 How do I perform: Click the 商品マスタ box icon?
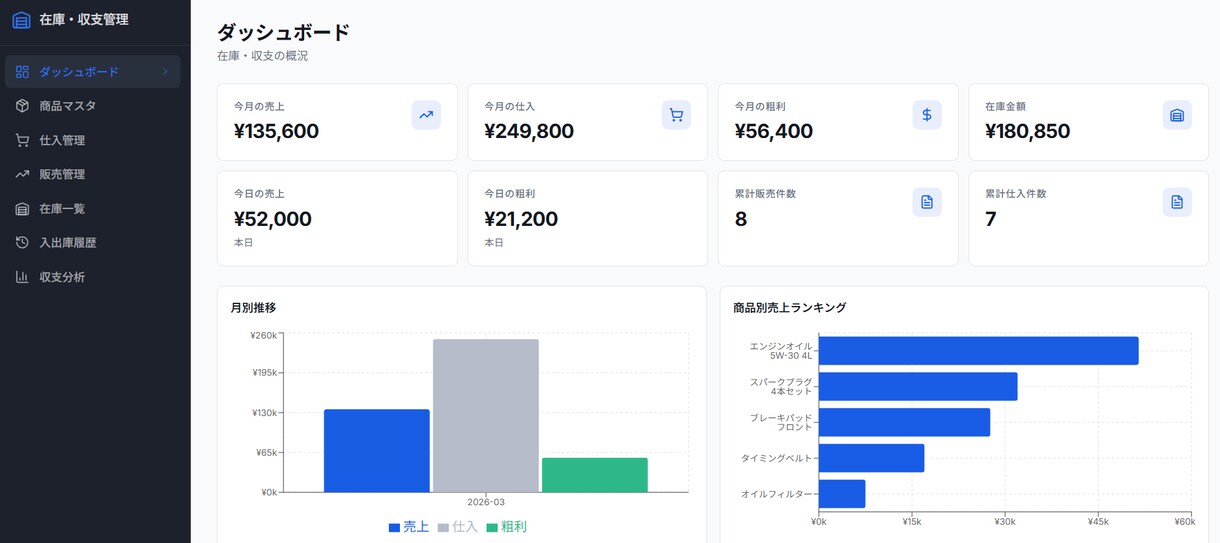click(22, 106)
